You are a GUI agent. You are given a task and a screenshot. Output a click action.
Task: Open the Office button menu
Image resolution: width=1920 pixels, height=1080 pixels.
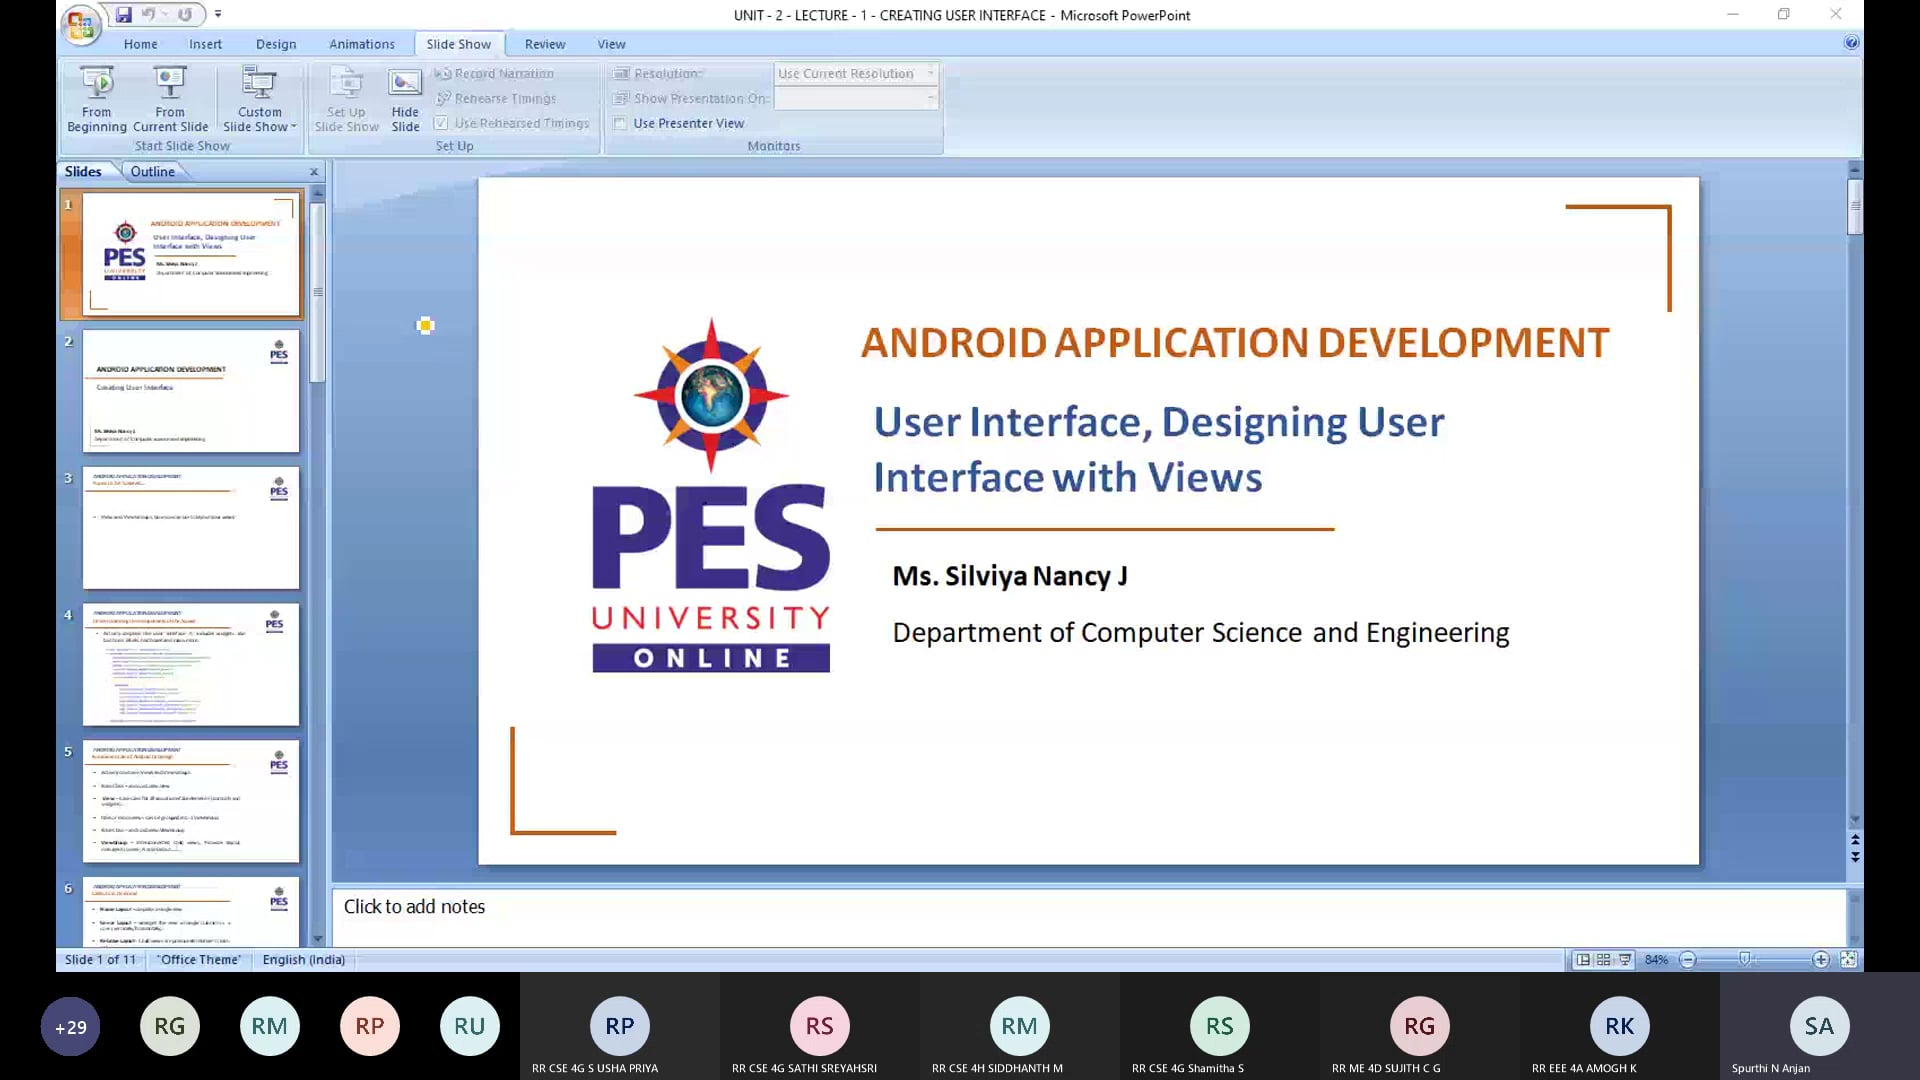(79, 25)
